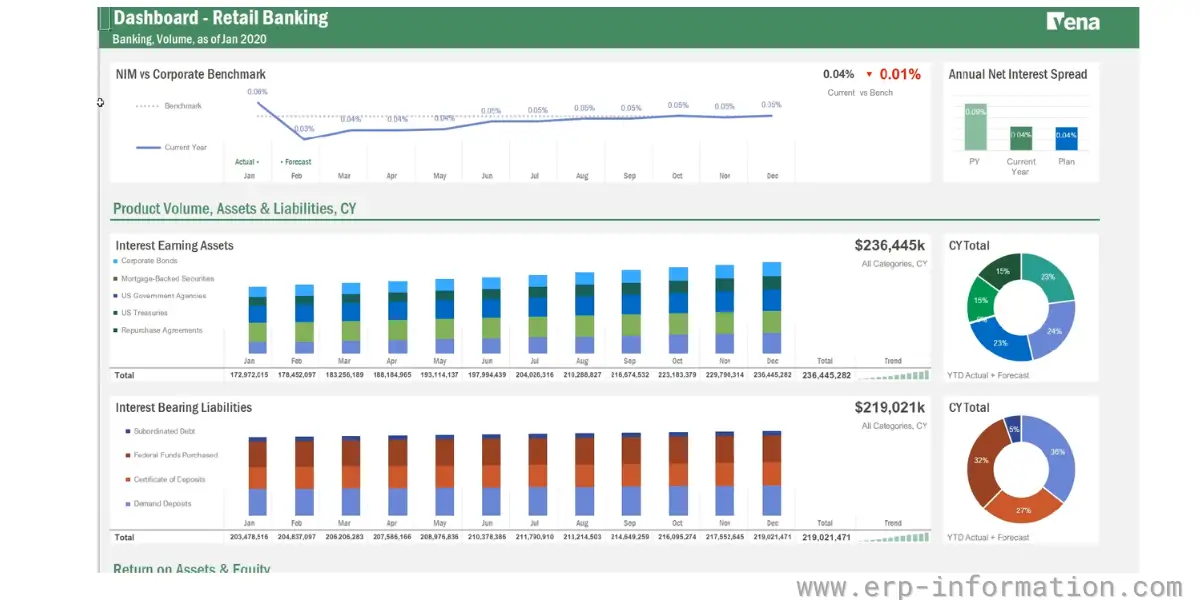This screenshot has width=1200, height=600.
Task: Click the Jan stacked bar in Interest Earning Assets
Action: (258, 320)
